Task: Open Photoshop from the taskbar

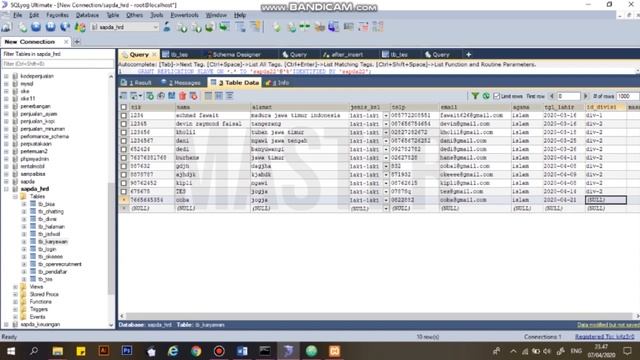Action: pyautogui.click(x=127, y=351)
